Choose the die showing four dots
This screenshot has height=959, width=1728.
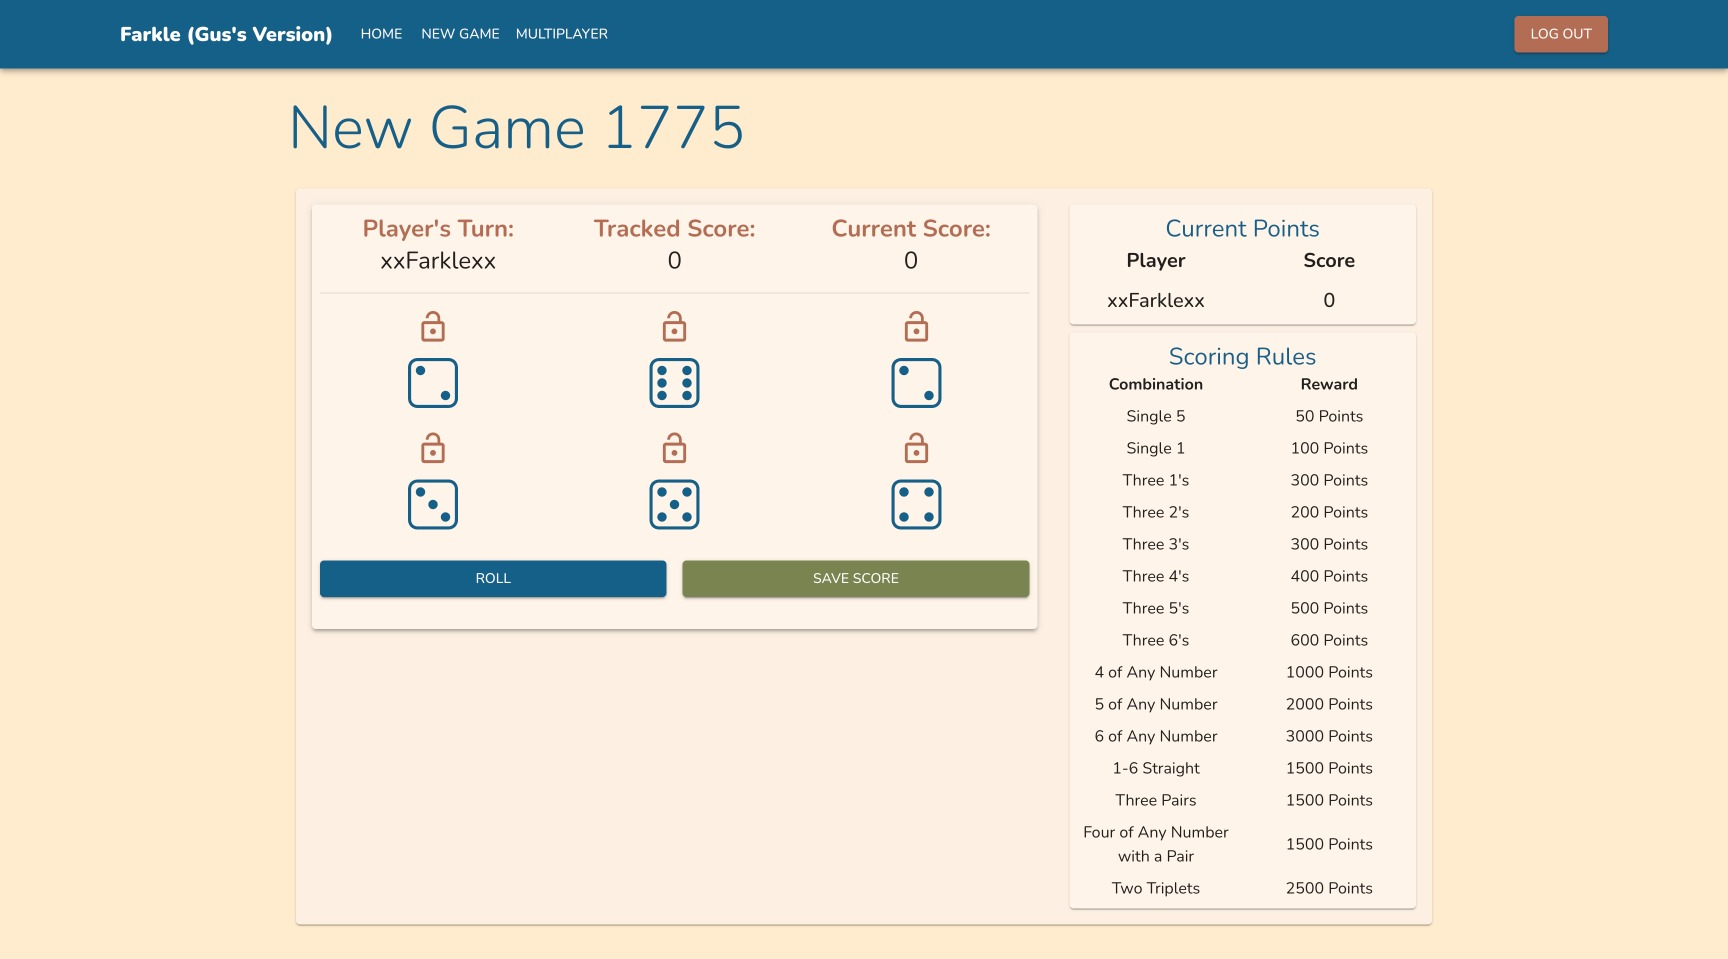click(x=916, y=505)
